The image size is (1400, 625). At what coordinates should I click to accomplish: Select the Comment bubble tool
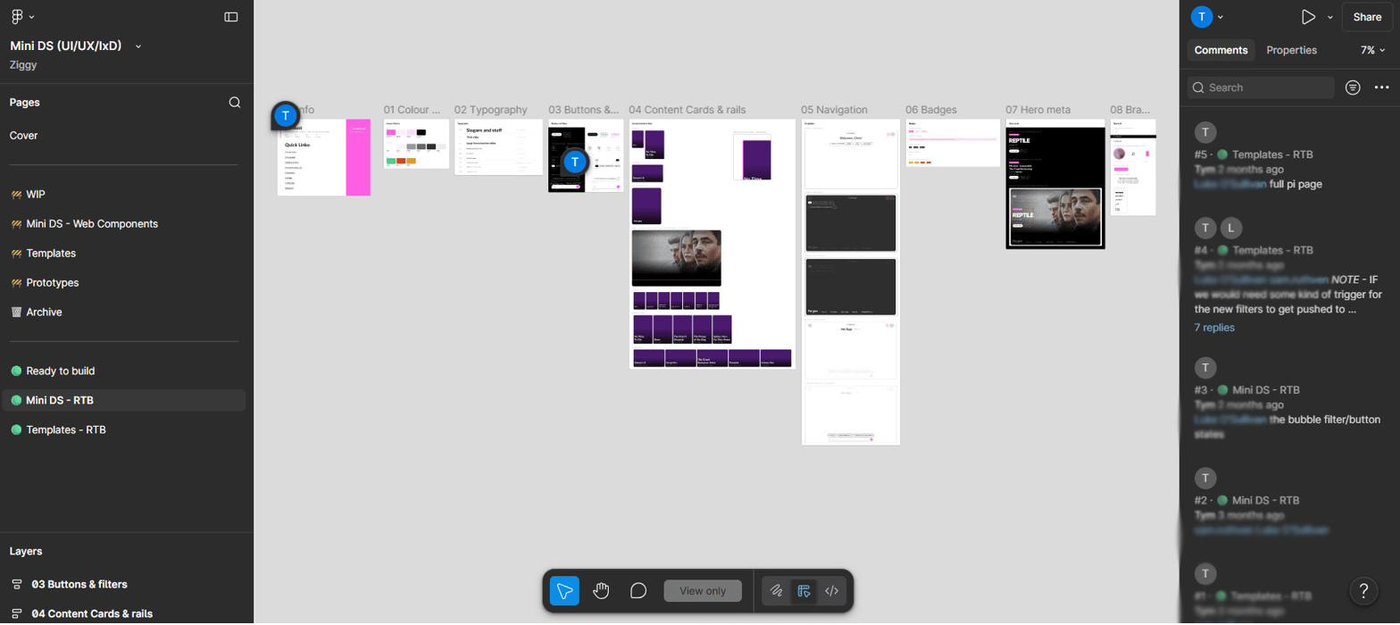(638, 591)
